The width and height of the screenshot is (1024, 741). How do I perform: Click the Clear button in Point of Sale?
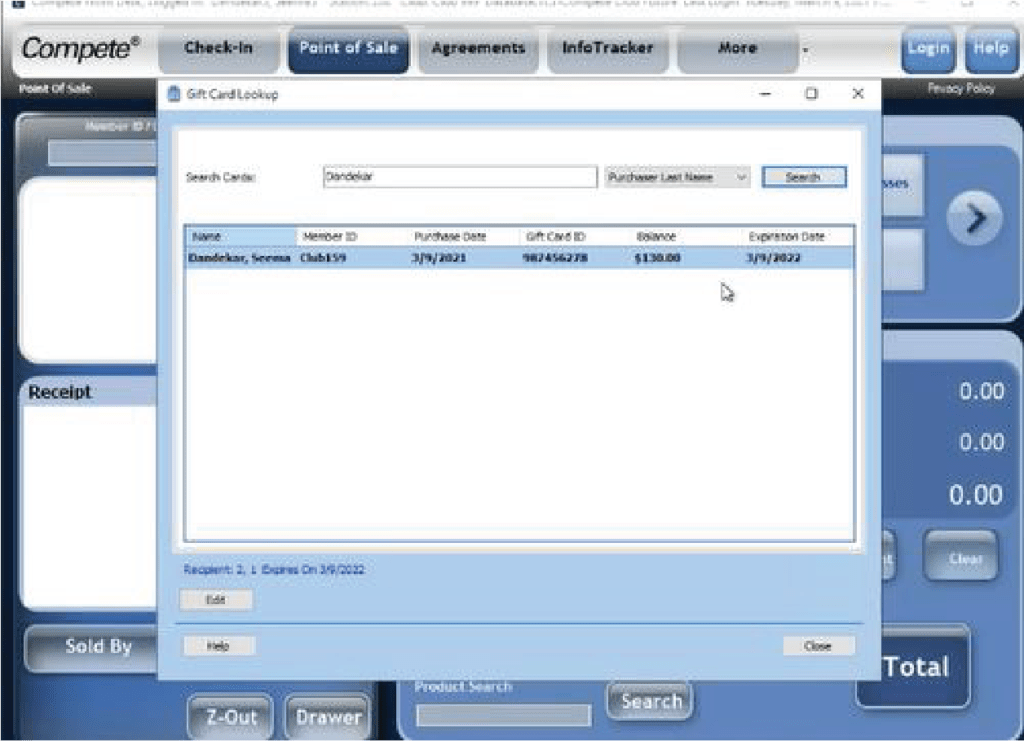961,556
